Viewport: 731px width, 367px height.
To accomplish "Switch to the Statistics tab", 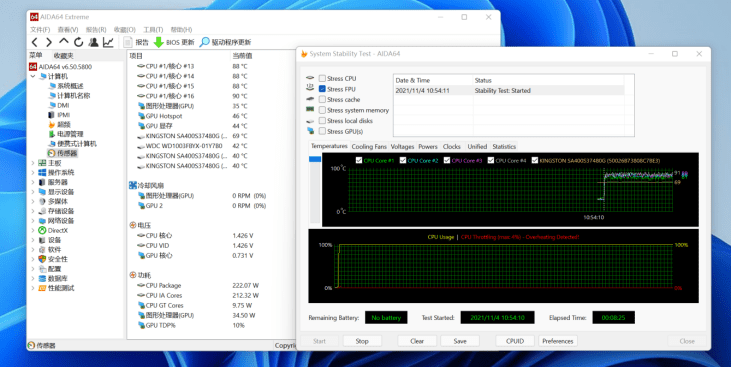I will click(x=504, y=146).
